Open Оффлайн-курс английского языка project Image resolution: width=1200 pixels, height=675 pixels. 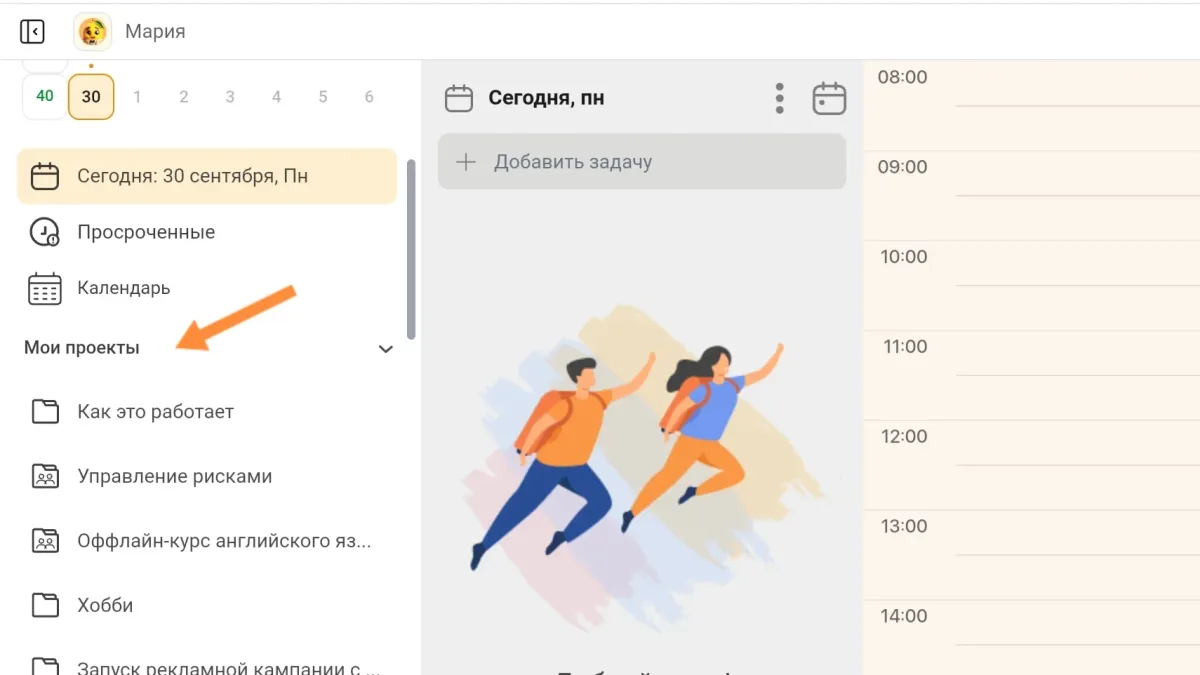click(x=224, y=541)
